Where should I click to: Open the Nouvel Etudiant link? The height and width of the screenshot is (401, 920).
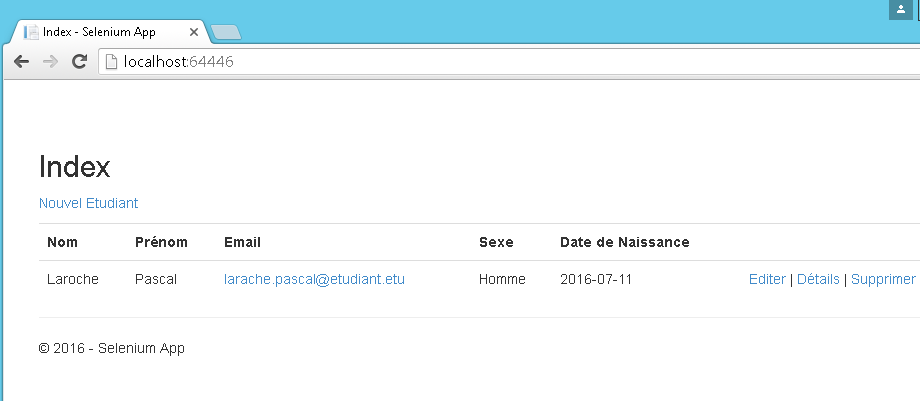[88, 203]
